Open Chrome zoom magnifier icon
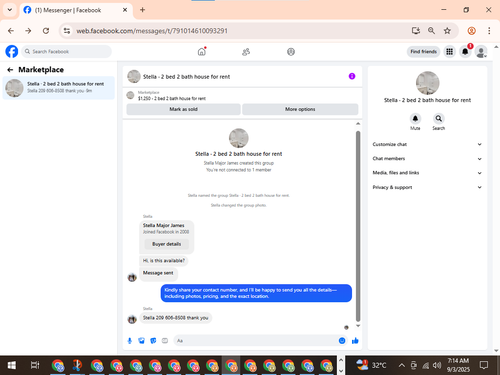This screenshot has width=500, height=375. point(431,31)
